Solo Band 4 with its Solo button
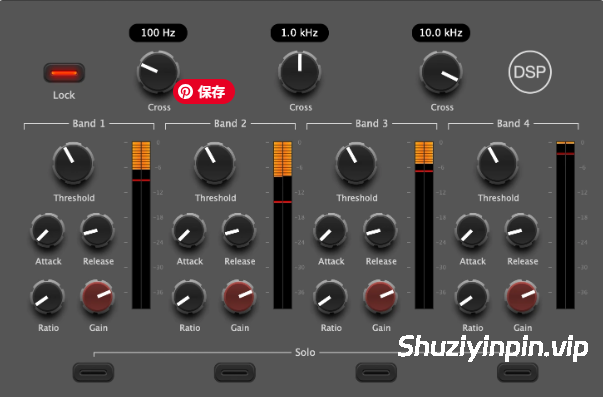Viewport: 603px width, 397px height. coord(518,372)
